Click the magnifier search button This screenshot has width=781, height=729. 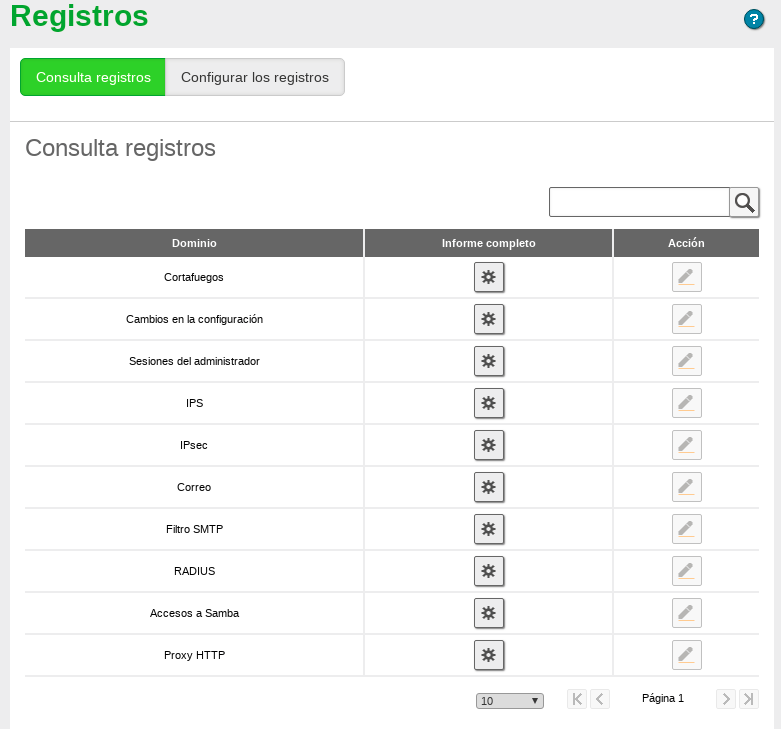[744, 202]
